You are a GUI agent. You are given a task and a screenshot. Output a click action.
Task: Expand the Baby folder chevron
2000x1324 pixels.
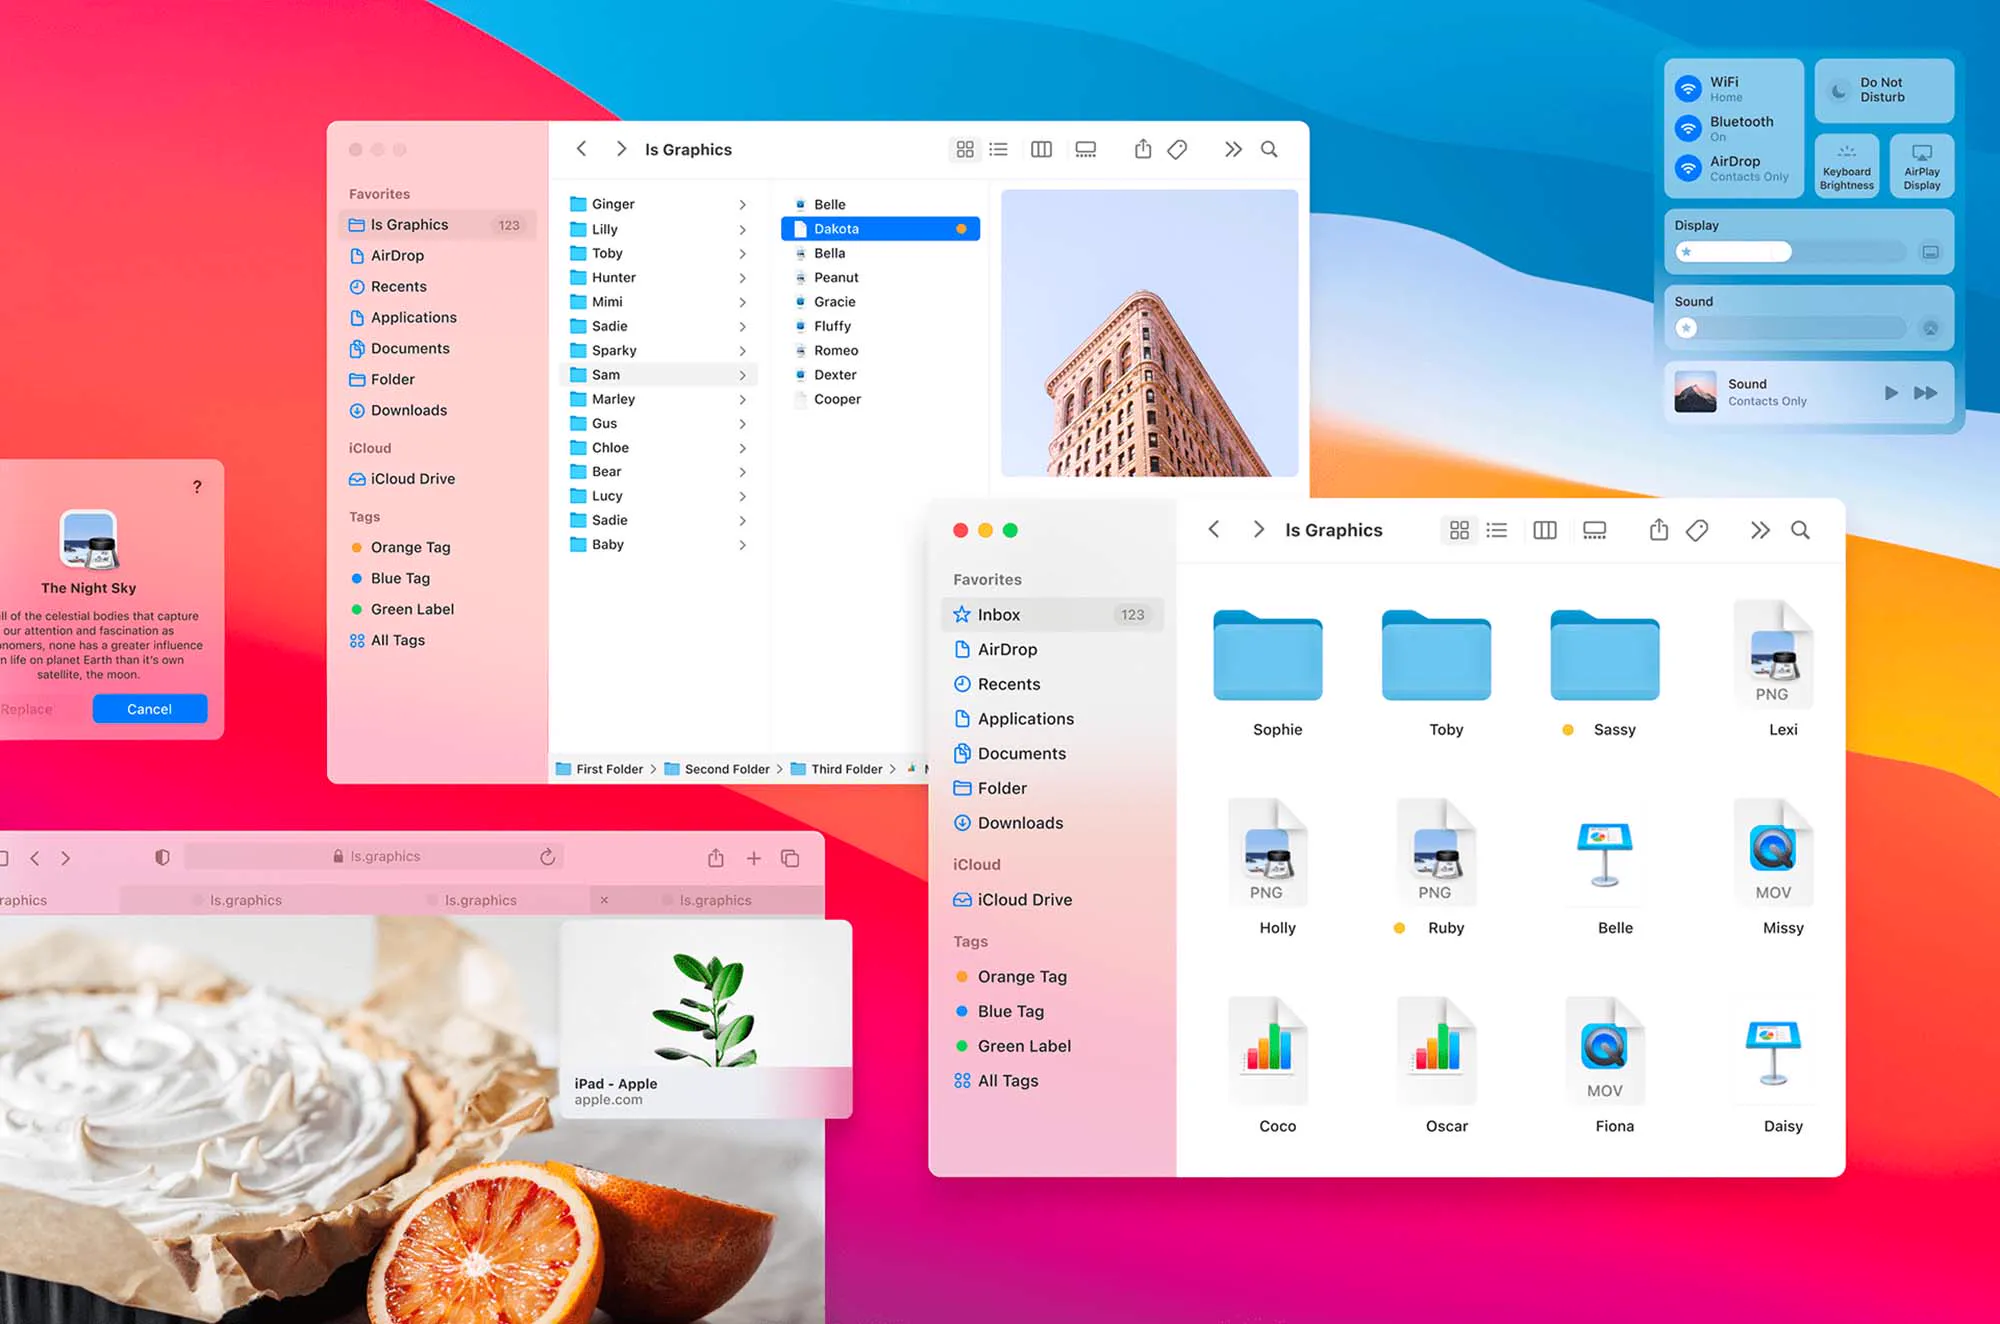(742, 545)
